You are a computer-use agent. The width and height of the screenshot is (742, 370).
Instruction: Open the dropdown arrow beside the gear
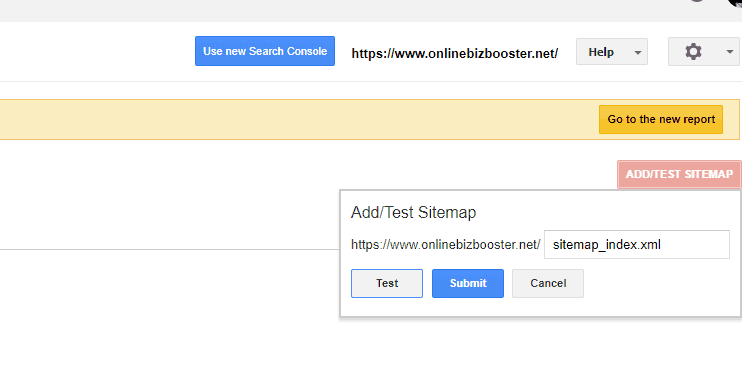pos(729,52)
